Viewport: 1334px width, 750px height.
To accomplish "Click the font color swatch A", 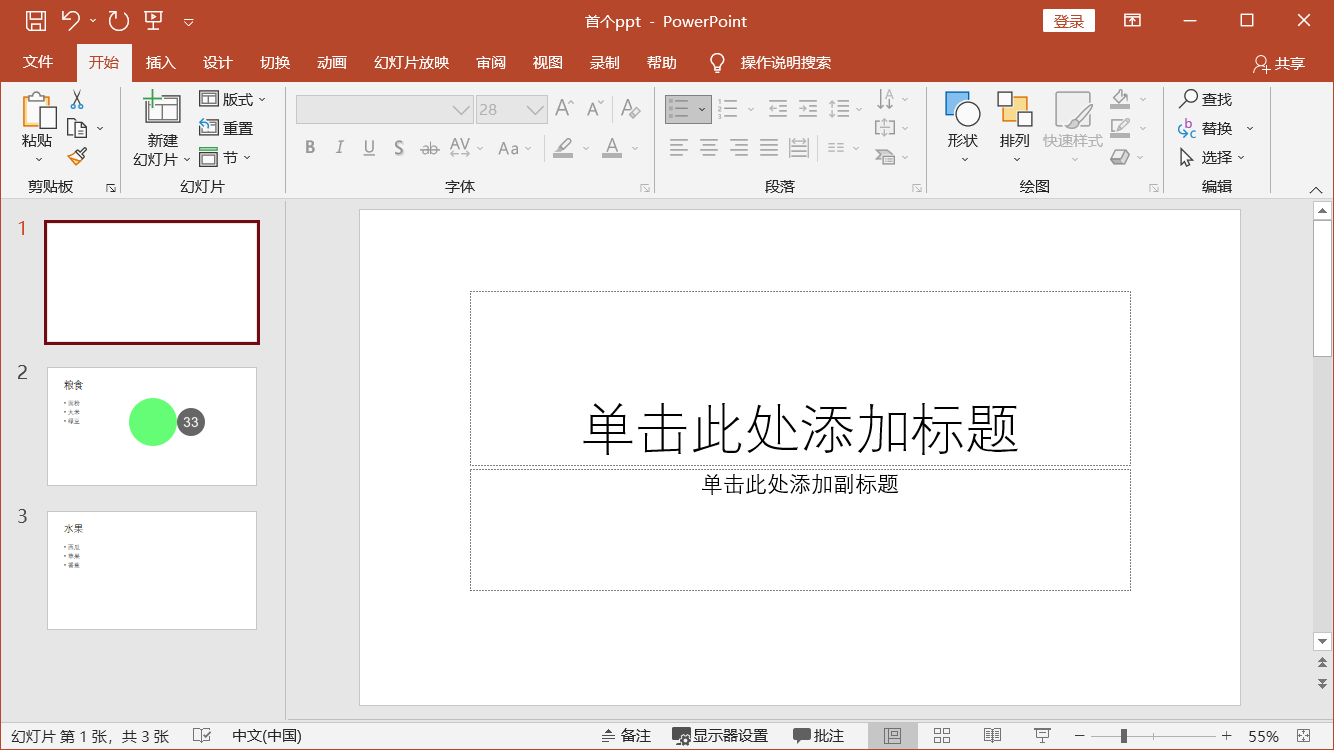I will coord(612,148).
